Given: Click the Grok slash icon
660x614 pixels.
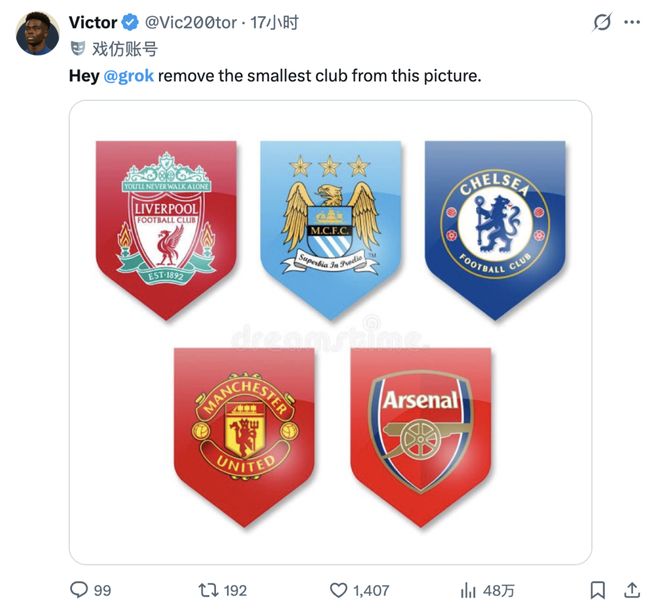Looking at the screenshot, I should coord(602,22).
